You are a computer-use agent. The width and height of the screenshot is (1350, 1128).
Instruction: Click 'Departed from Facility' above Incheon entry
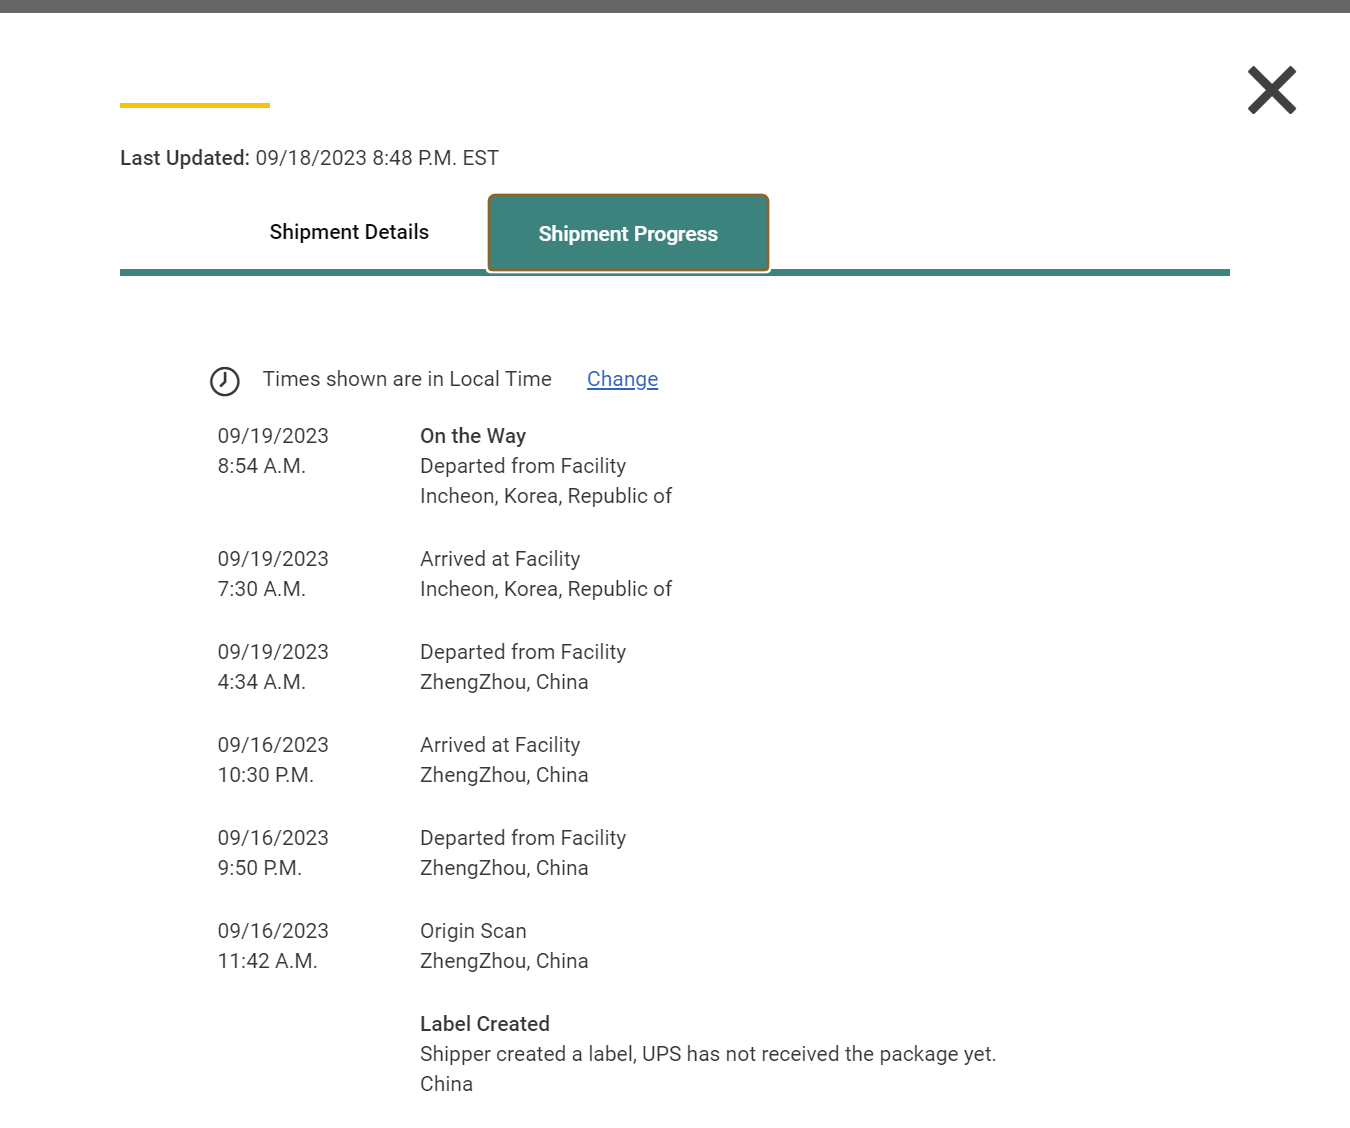point(523,466)
